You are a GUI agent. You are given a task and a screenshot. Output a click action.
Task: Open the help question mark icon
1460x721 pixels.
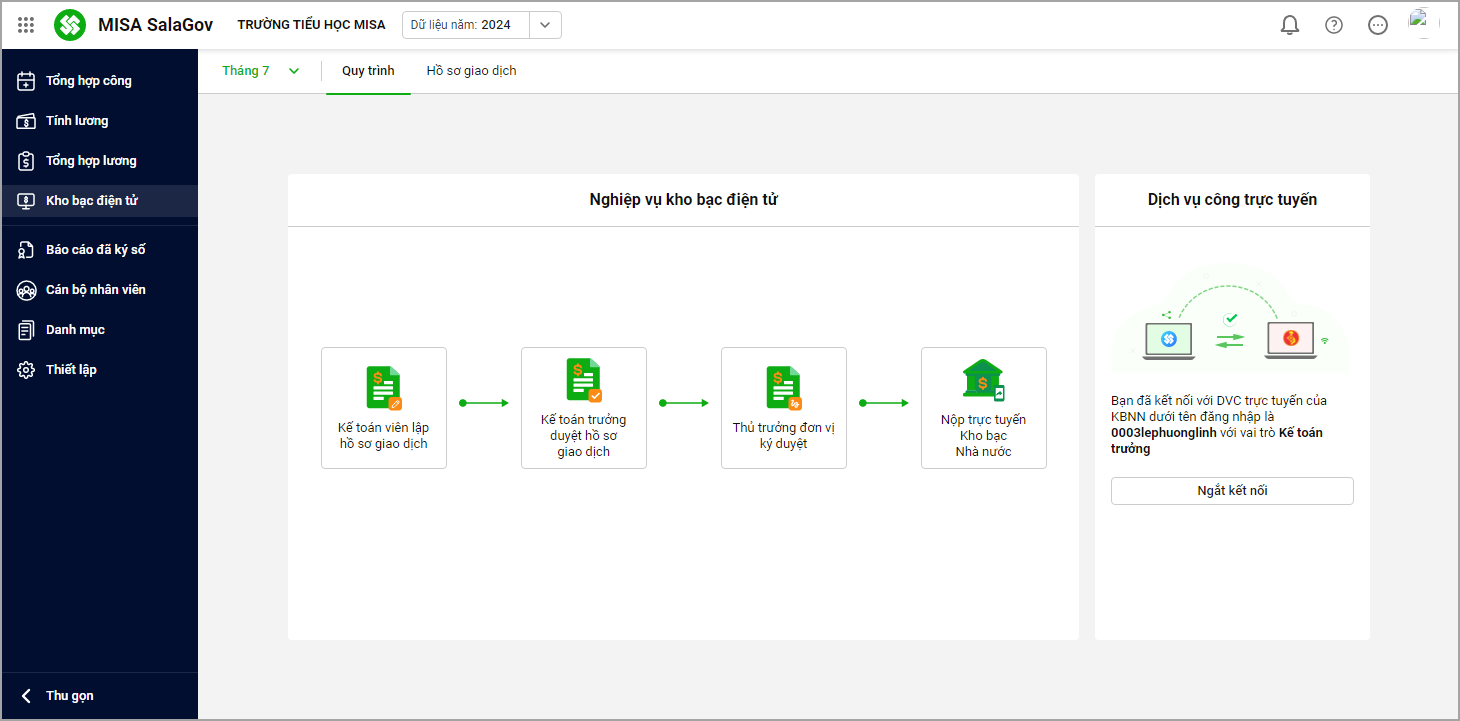click(1334, 25)
